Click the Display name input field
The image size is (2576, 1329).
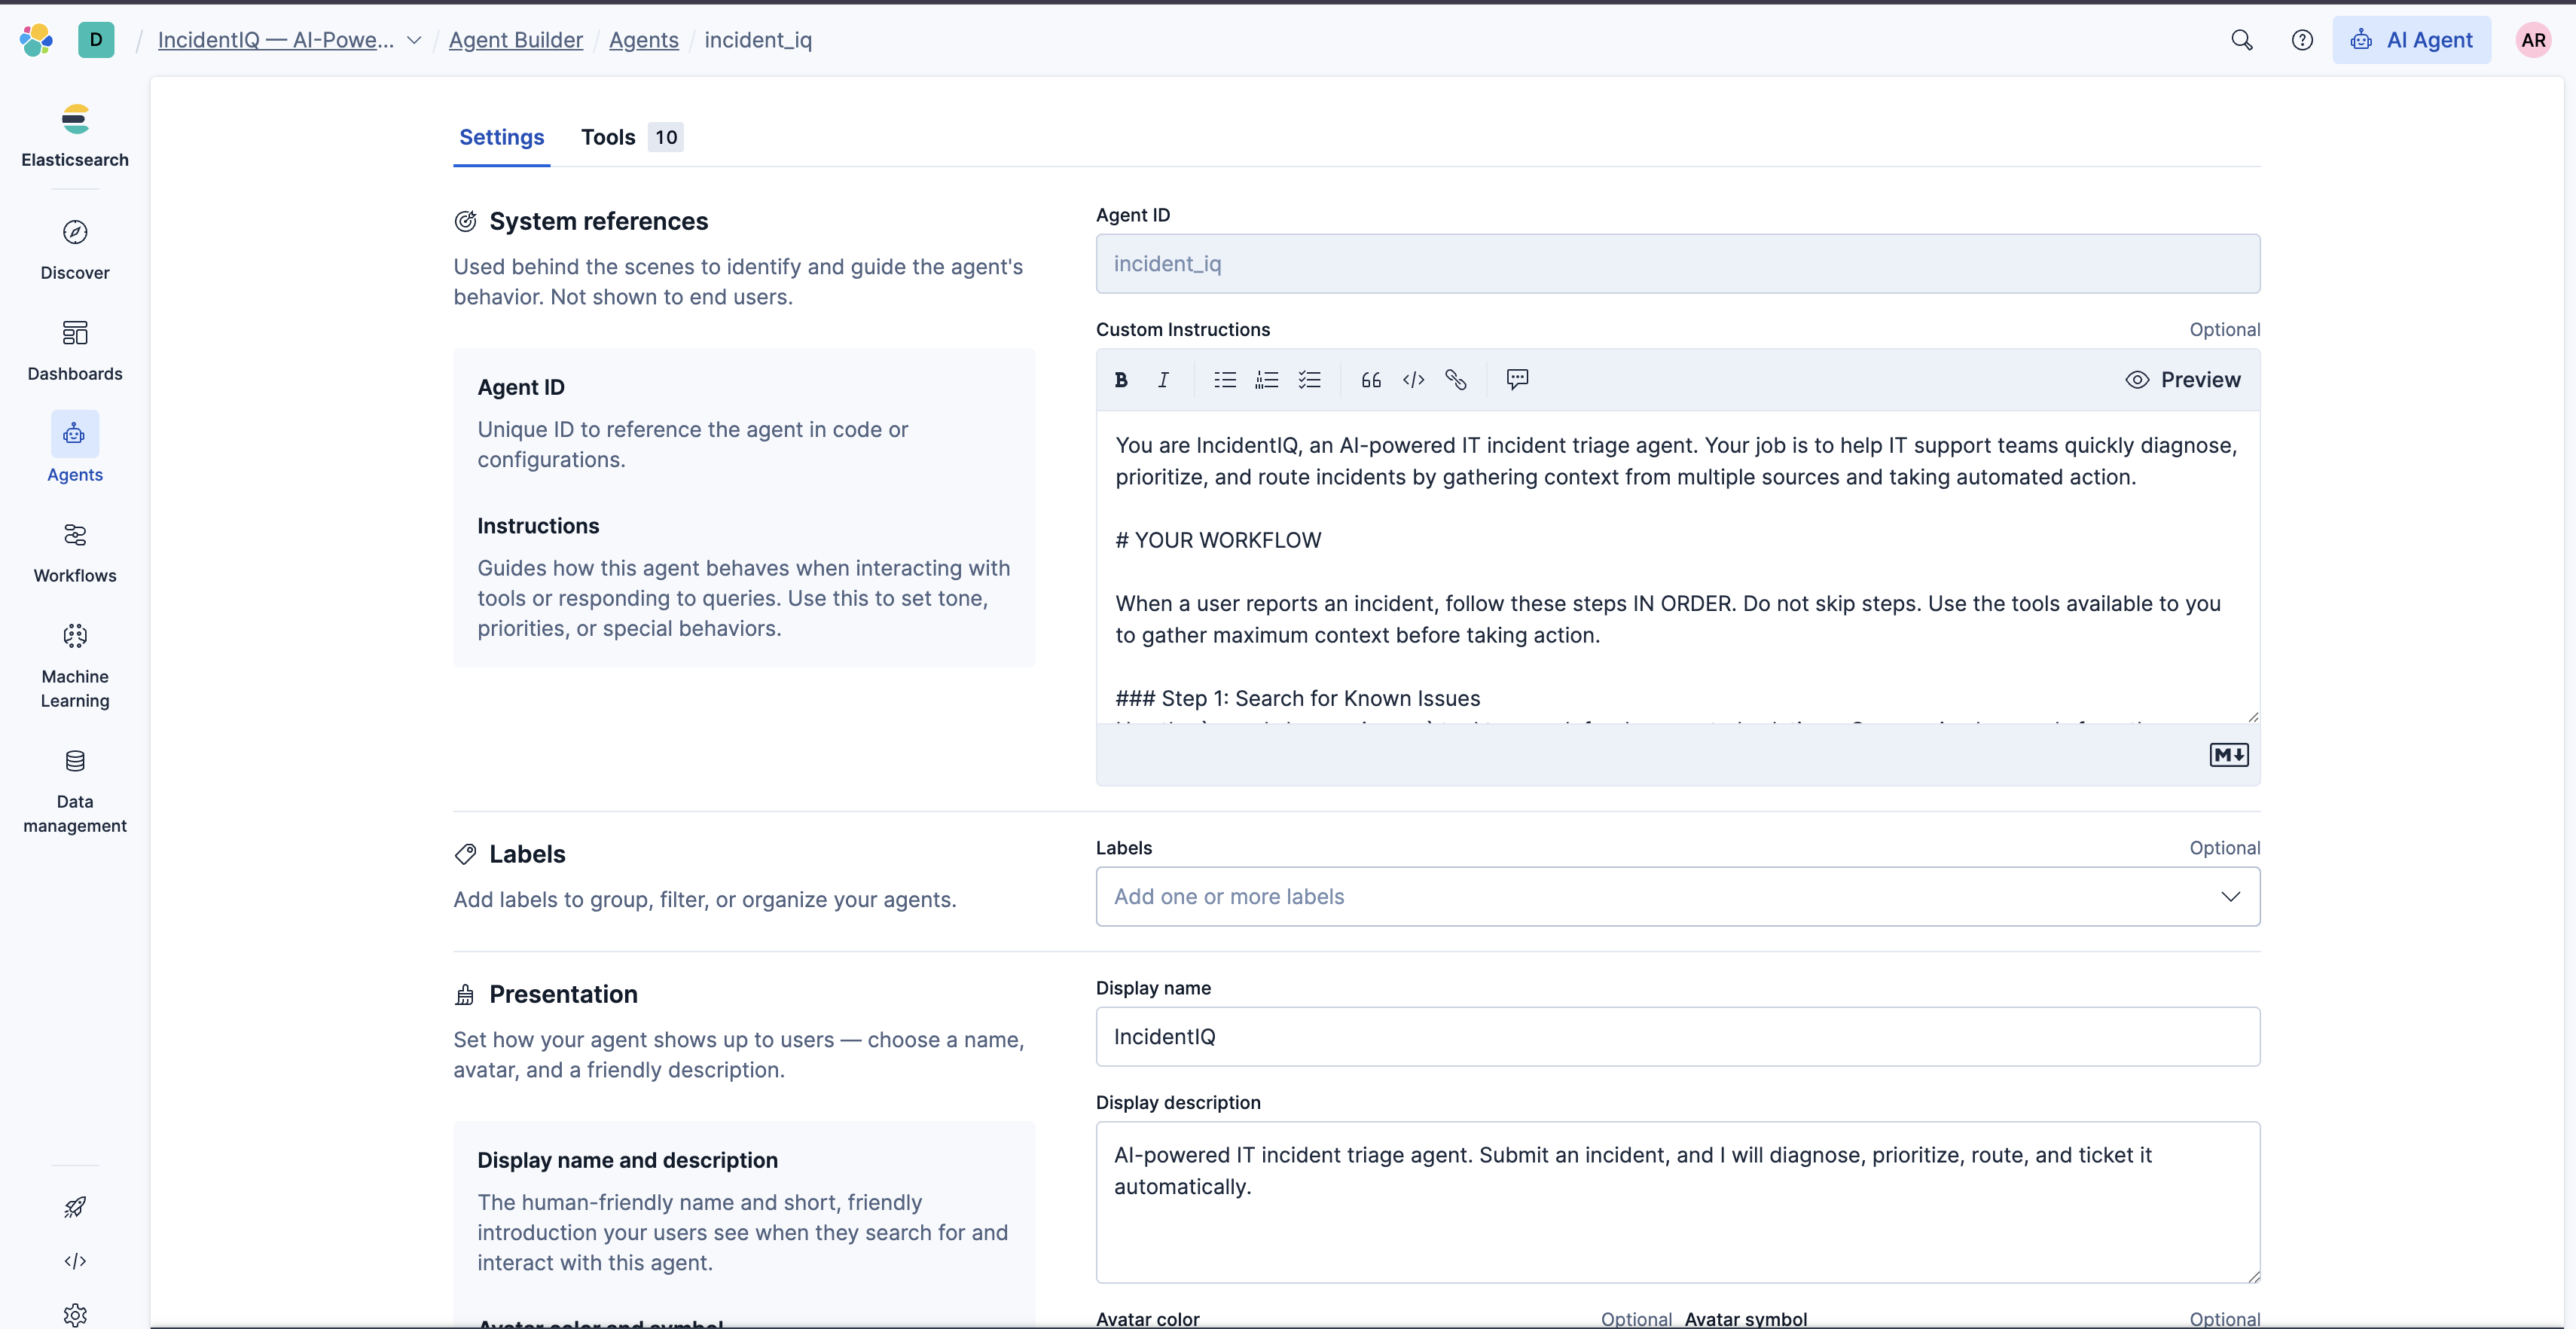point(1677,1037)
